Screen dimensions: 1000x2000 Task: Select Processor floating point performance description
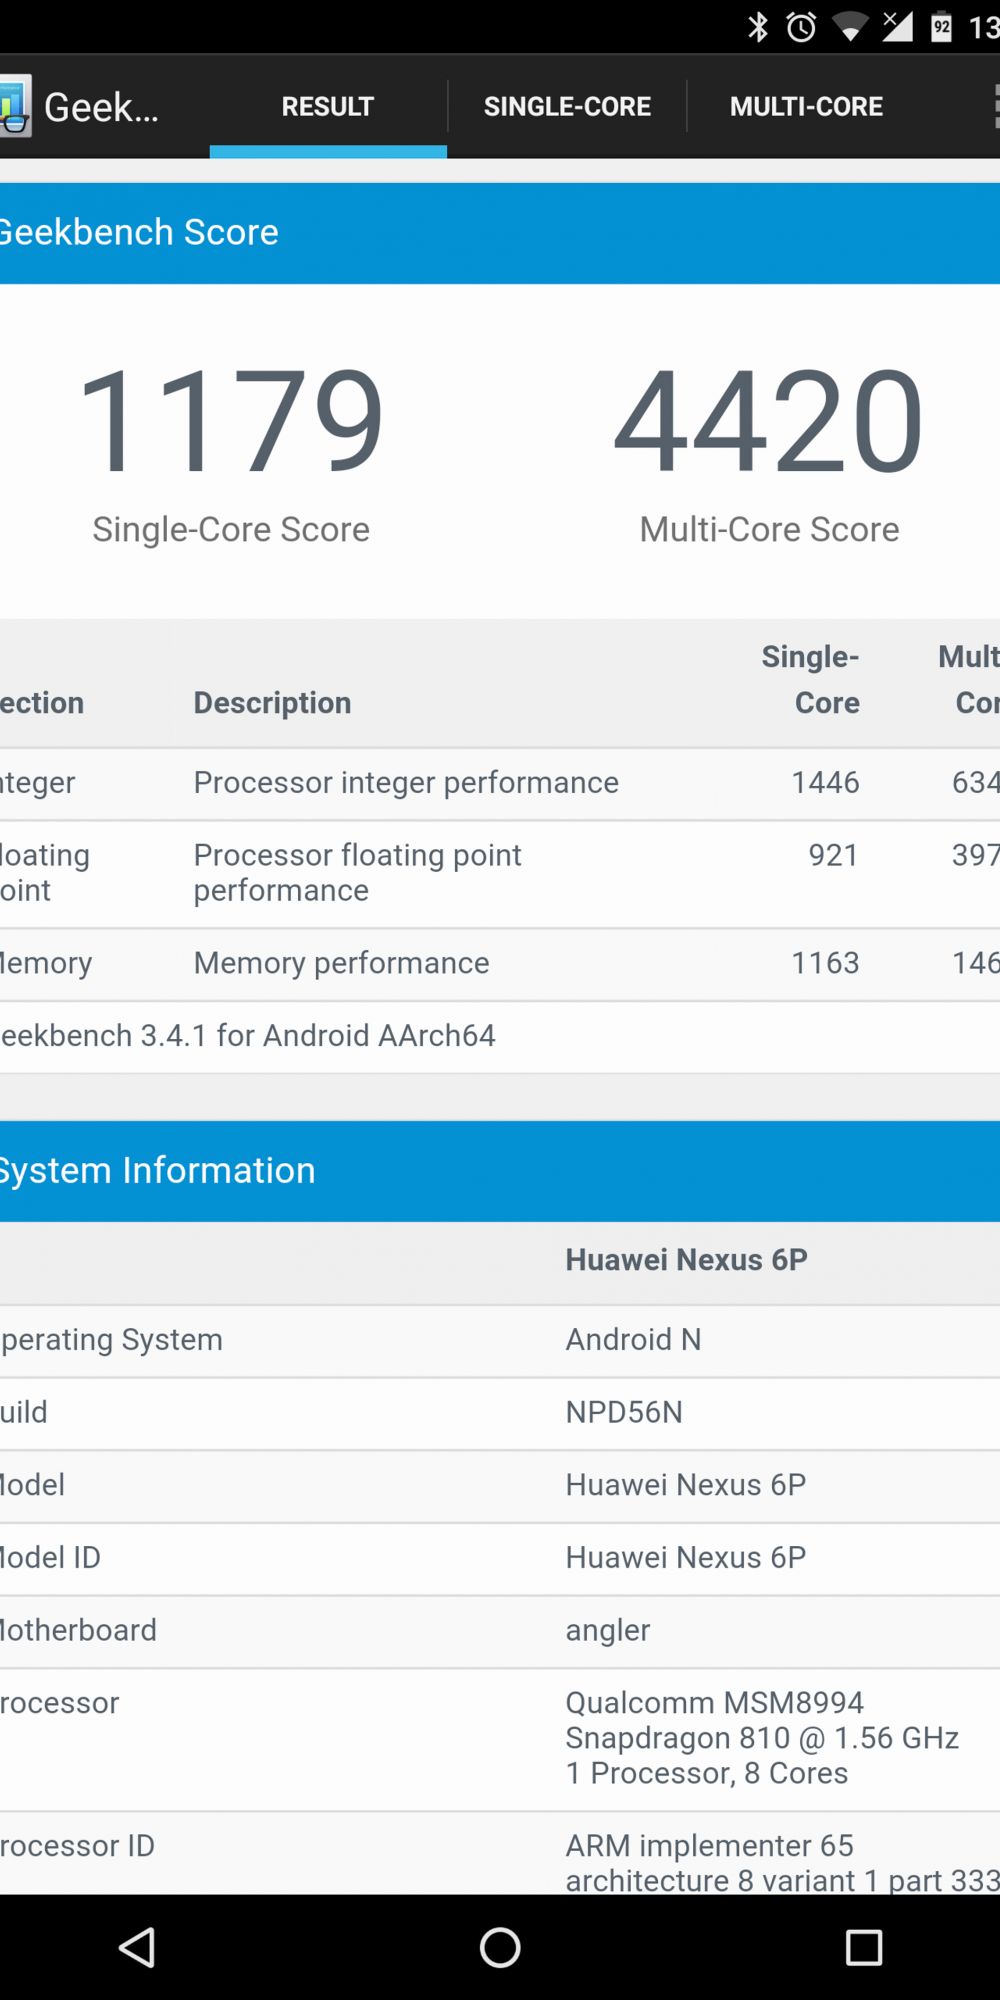[x=357, y=872]
